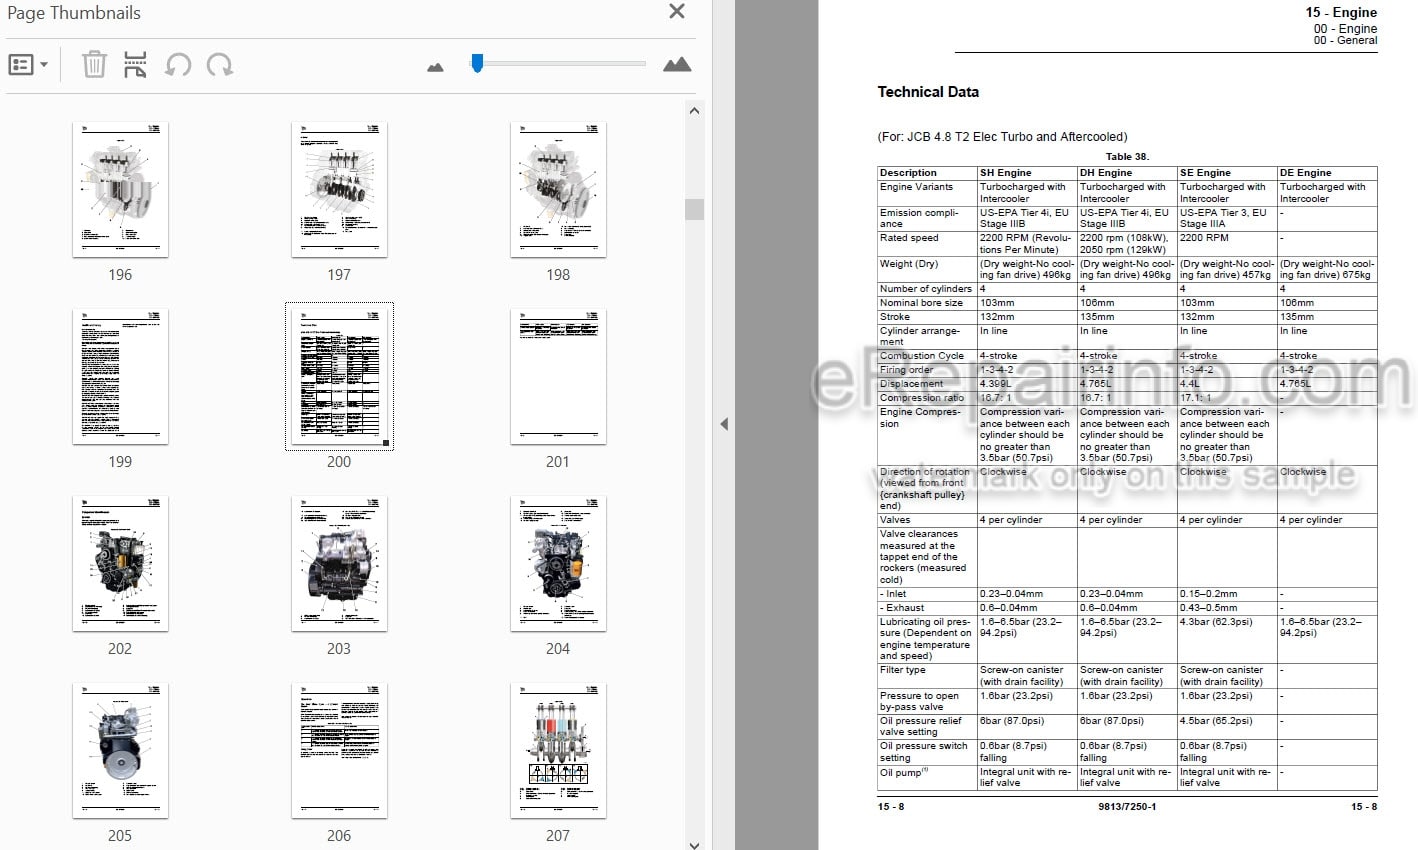1418x850 pixels.
Task: Close the Page Thumbnails panel
Action: [x=677, y=12]
